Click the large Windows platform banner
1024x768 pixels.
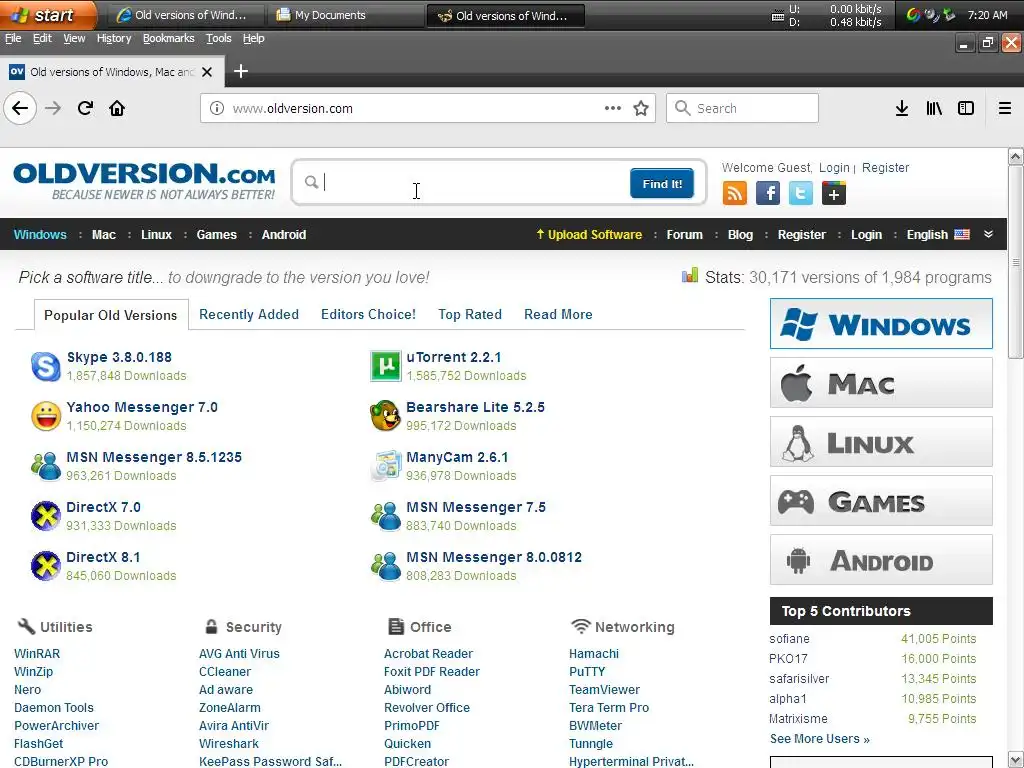(881, 324)
